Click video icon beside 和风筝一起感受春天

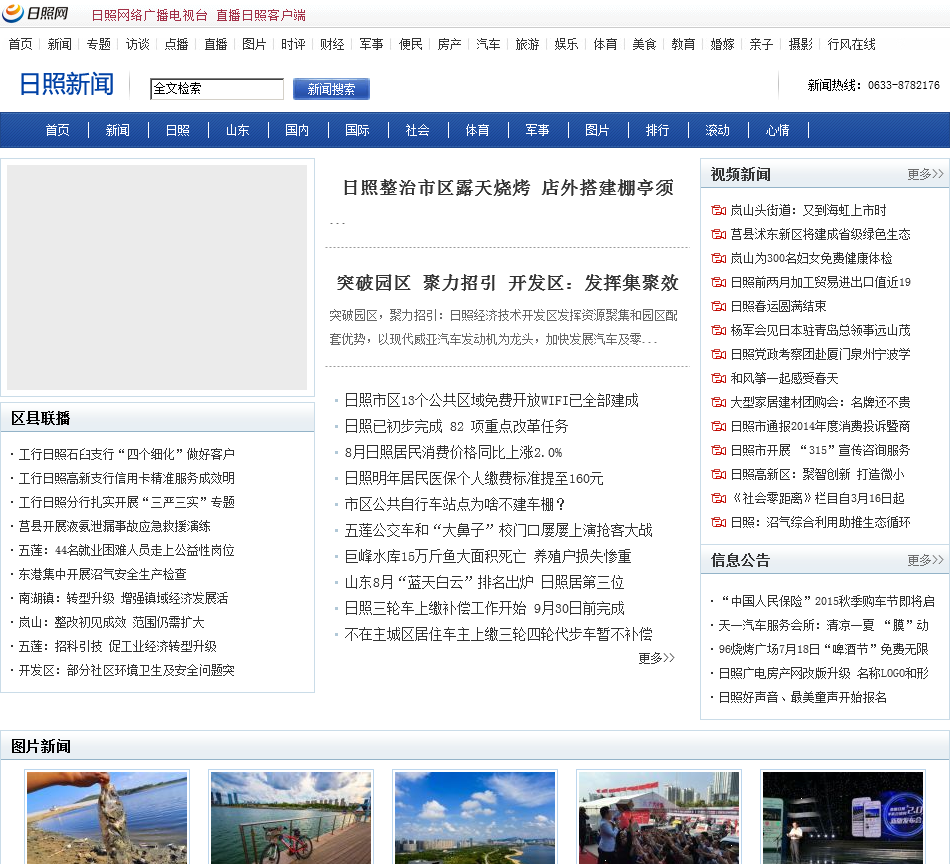717,378
